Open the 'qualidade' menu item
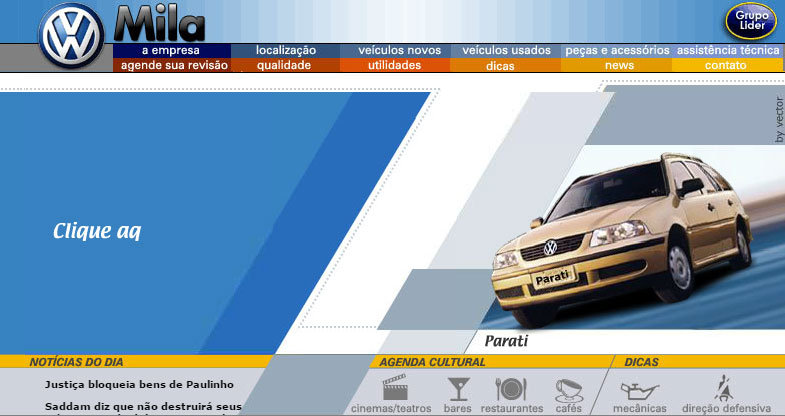 point(284,66)
